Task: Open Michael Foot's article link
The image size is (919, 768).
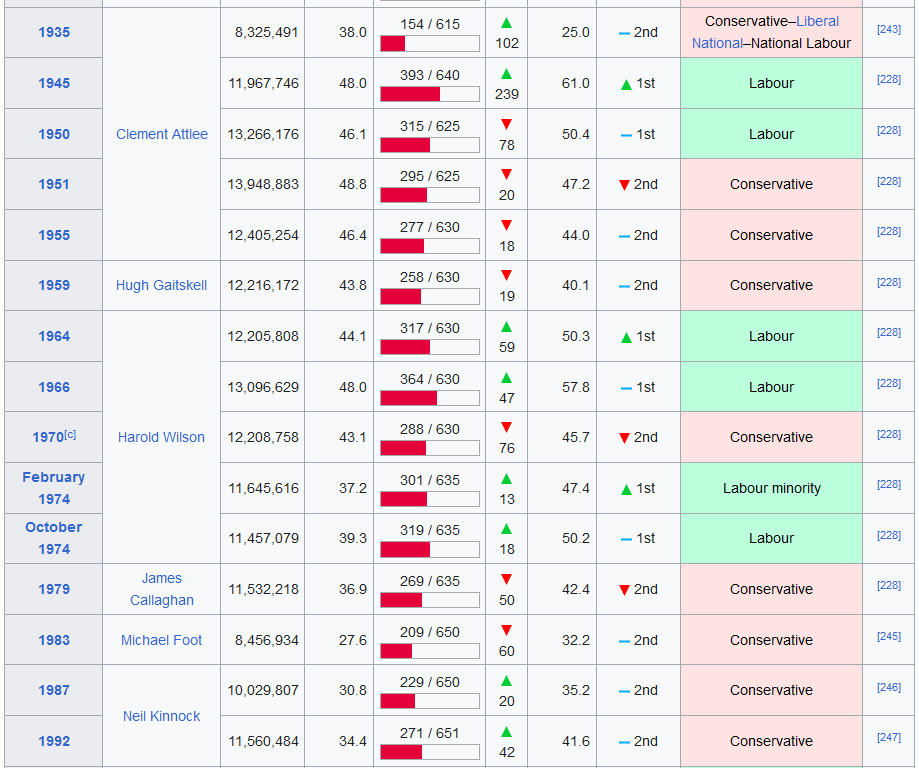Action: 161,640
